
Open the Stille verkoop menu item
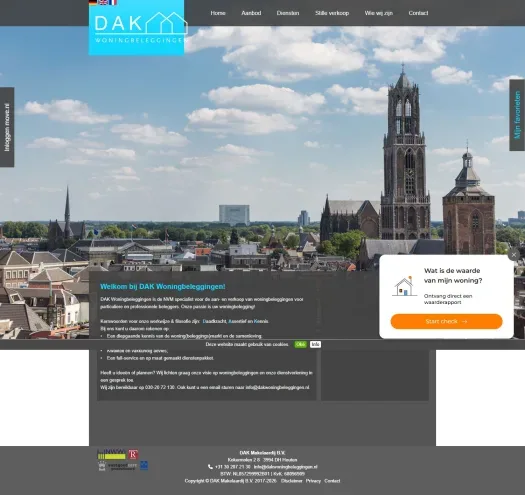pyautogui.click(x=332, y=13)
